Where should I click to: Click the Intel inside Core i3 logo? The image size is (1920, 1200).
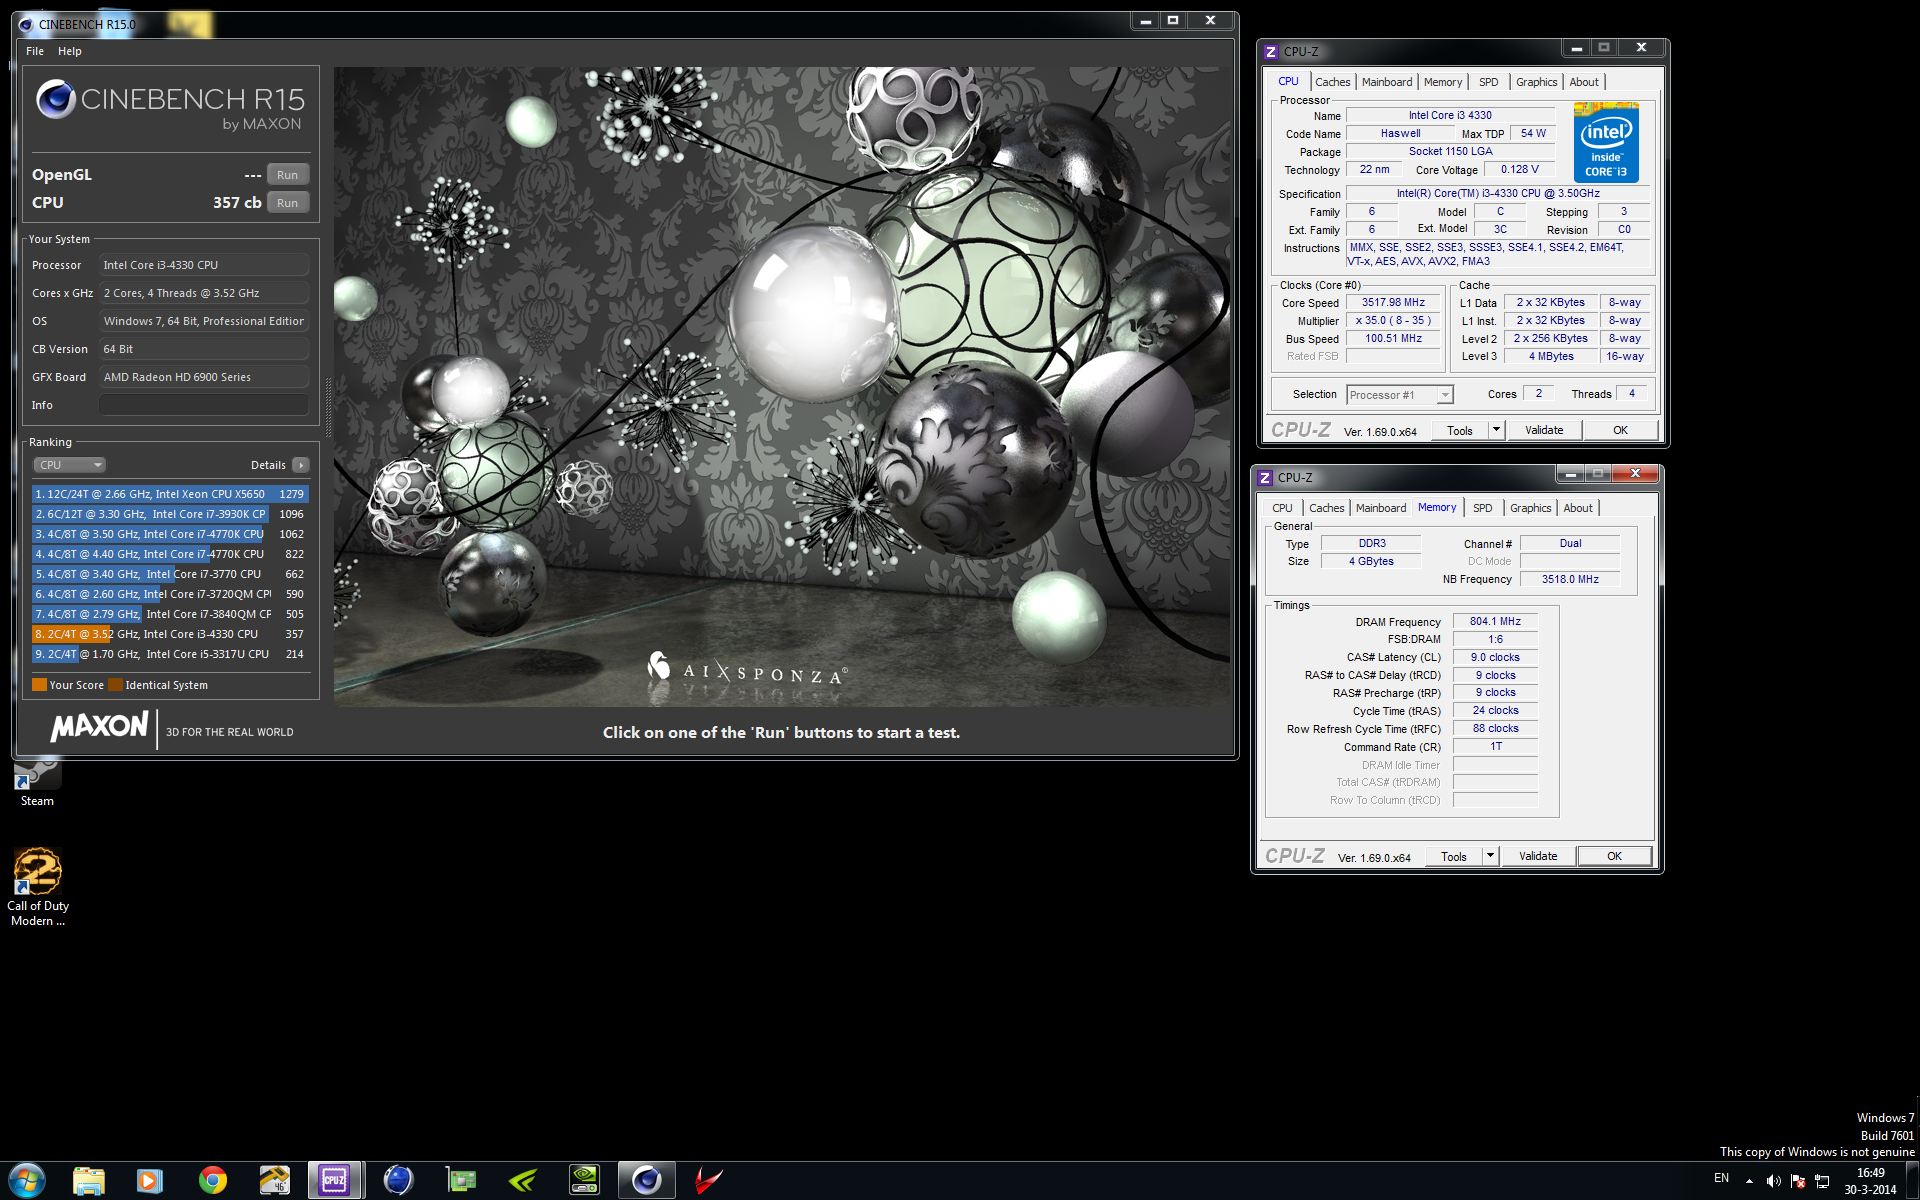tap(1606, 142)
